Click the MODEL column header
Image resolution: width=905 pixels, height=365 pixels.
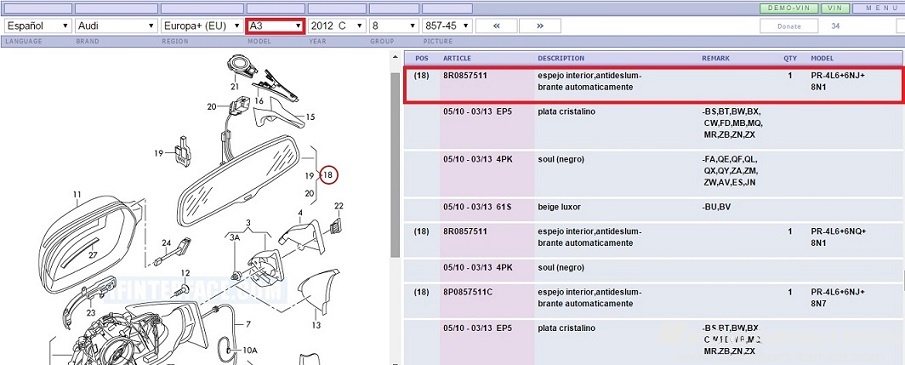pos(822,58)
